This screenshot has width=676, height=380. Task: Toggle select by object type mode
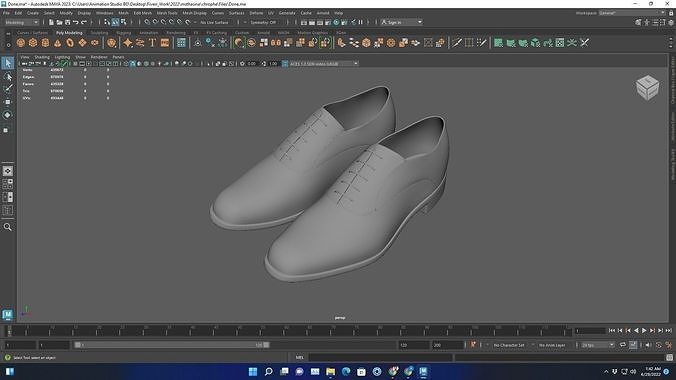pyautogui.click(x=115, y=22)
